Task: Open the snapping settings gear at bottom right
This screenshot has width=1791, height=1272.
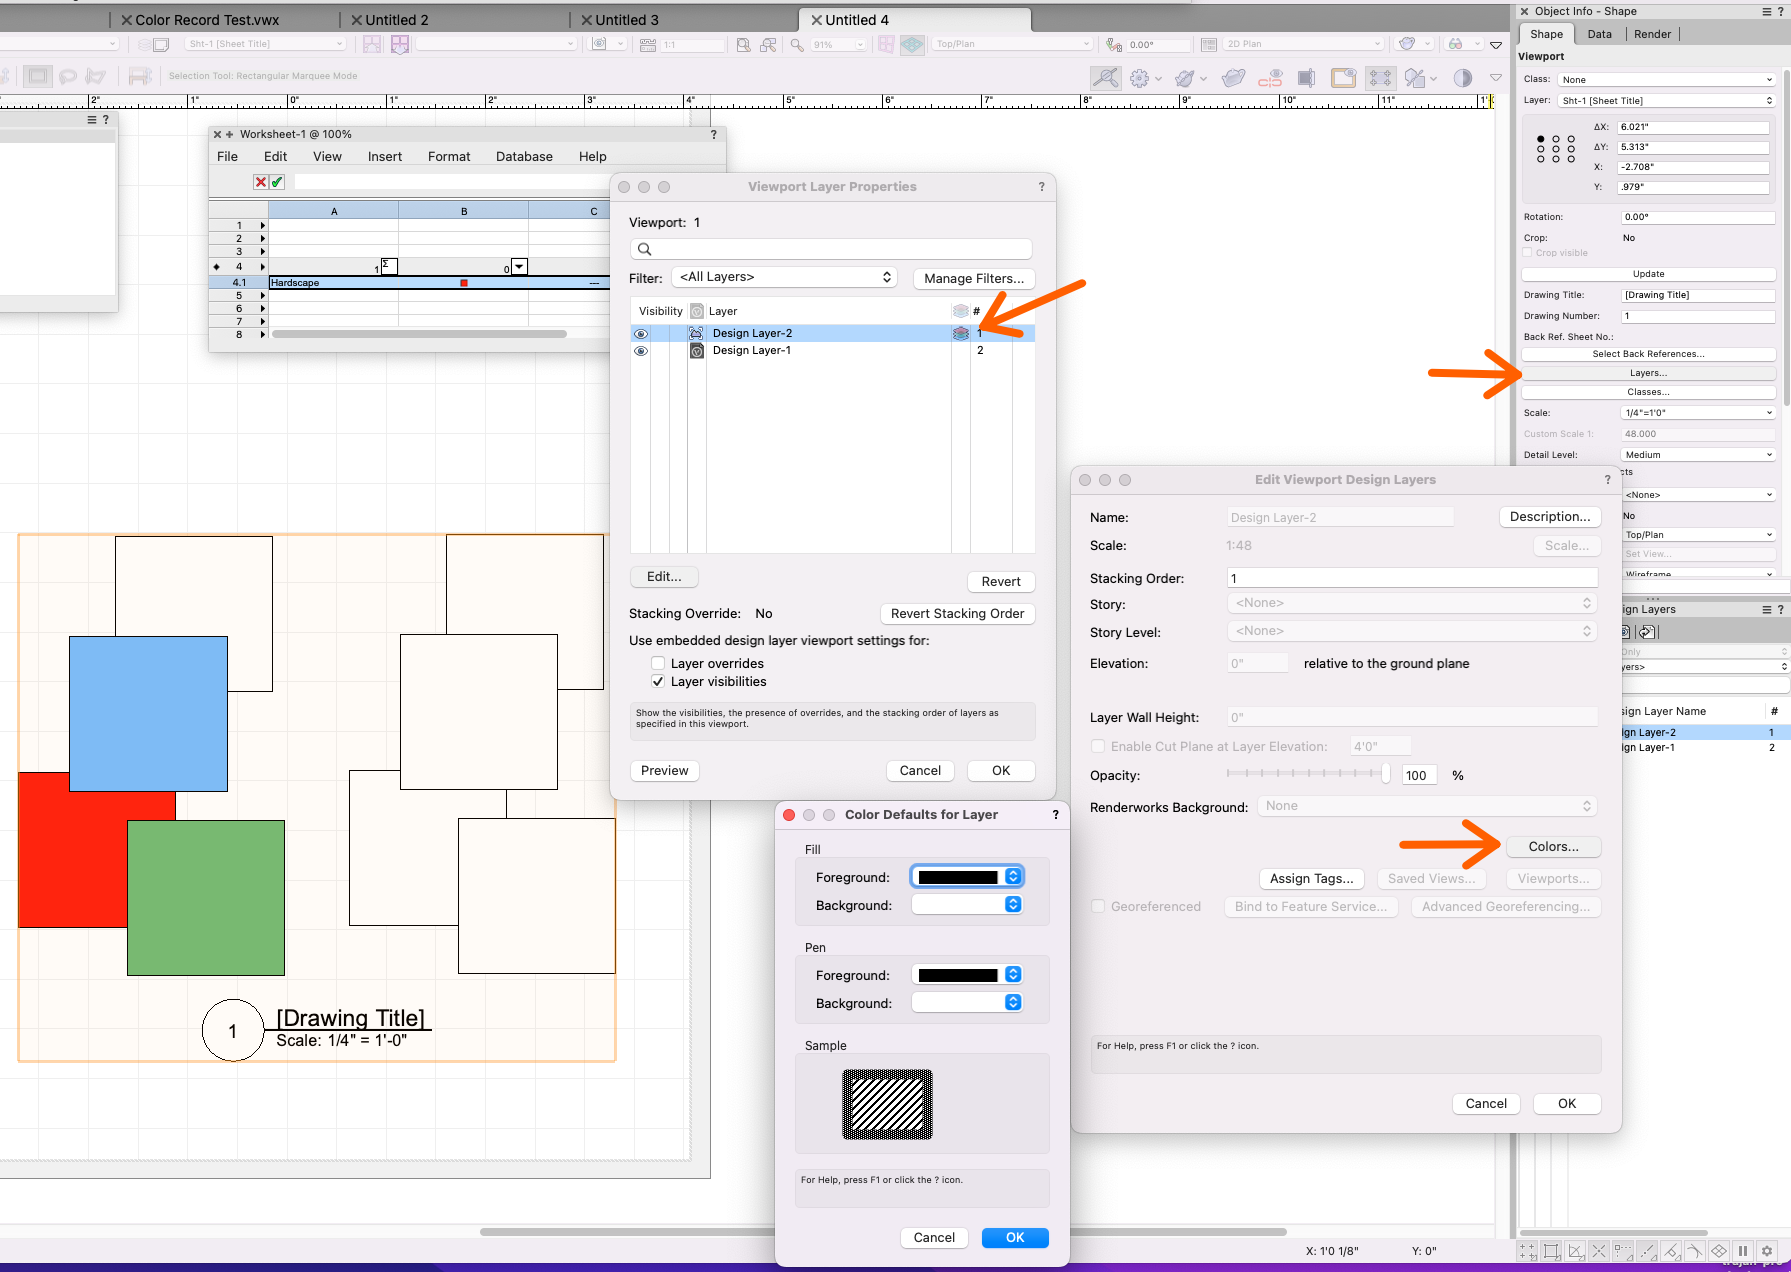Action: [1767, 1251]
